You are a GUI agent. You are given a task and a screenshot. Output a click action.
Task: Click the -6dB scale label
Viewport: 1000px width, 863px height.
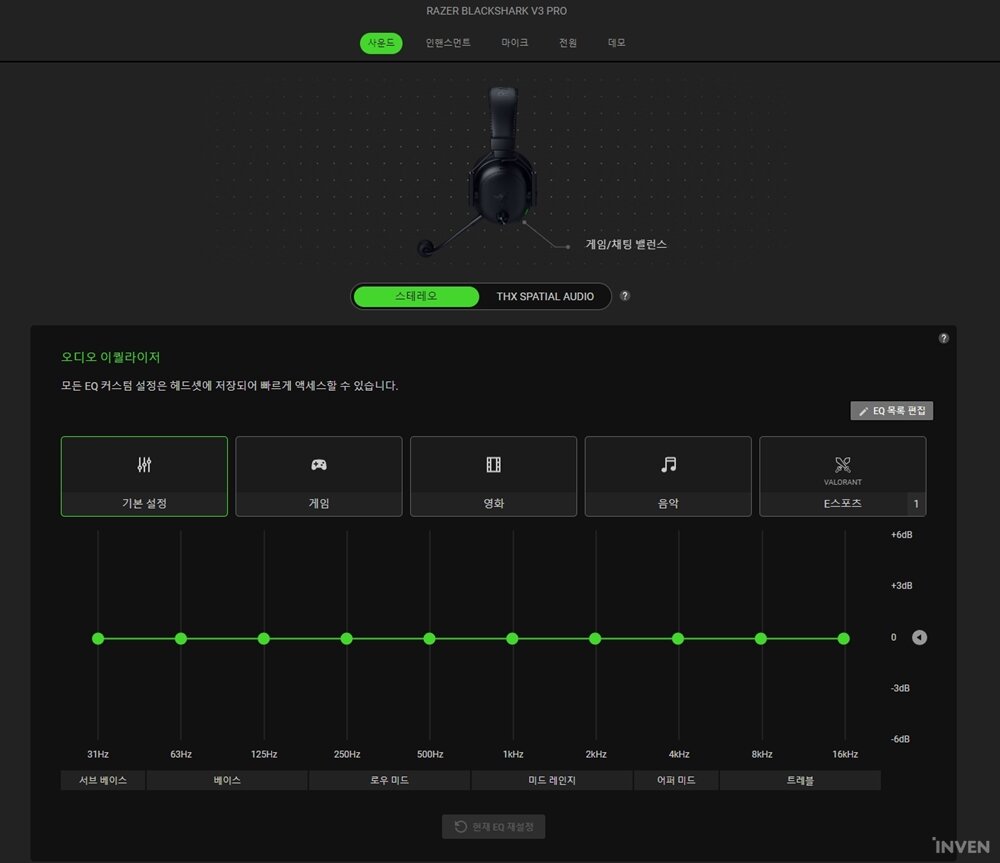[900, 739]
